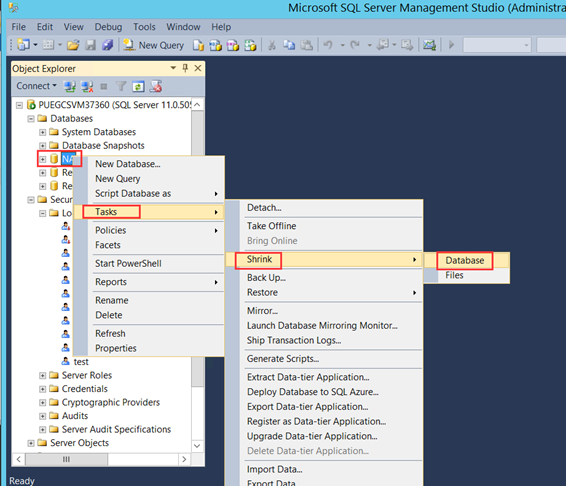This screenshot has height=486, width=566.
Task: Choose New Database... from context menu
Action: (149, 164)
